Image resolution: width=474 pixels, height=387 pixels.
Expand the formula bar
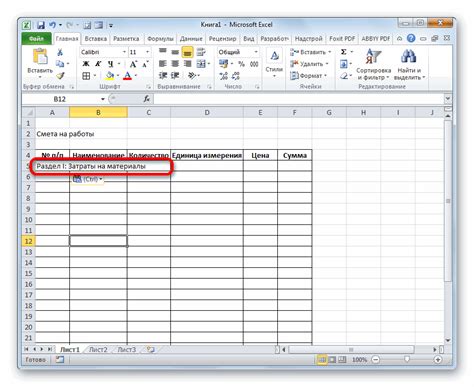point(448,99)
